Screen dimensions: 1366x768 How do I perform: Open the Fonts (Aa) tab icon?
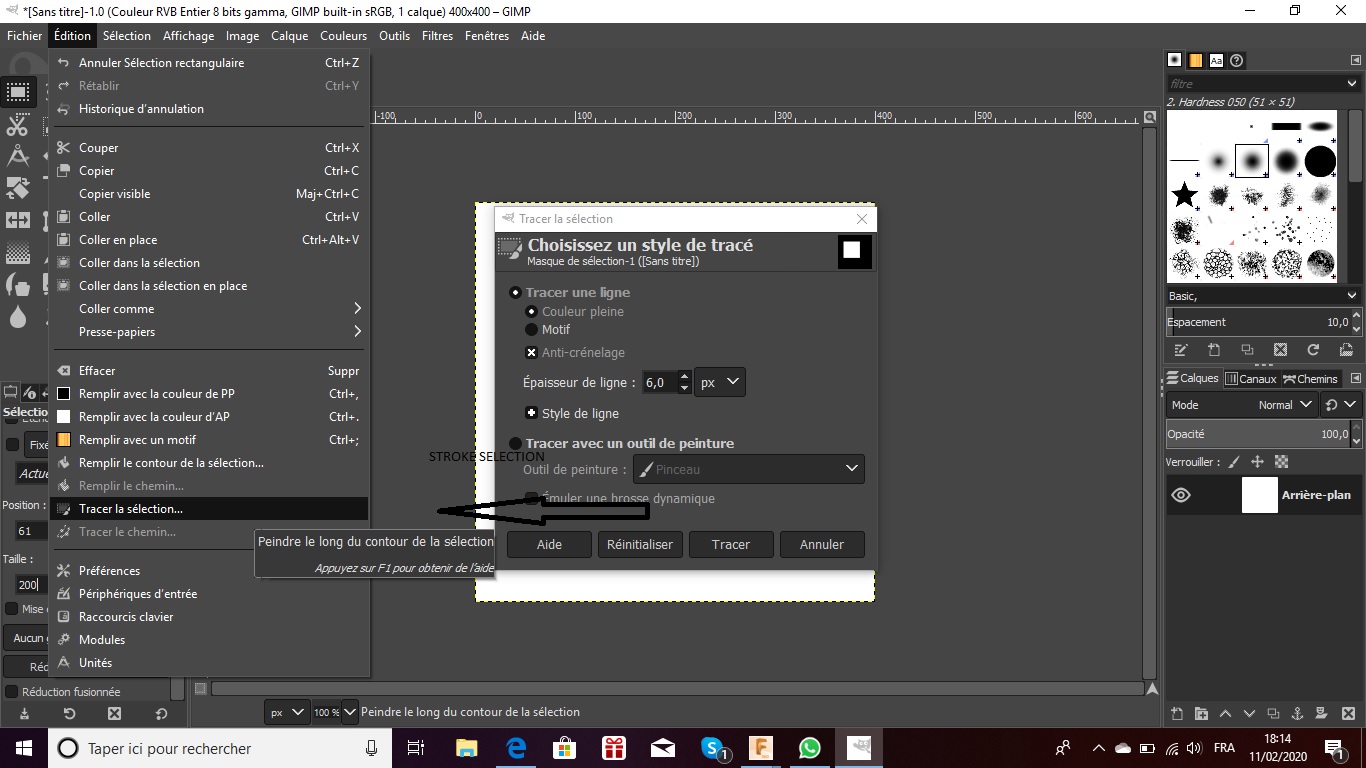coord(1216,60)
